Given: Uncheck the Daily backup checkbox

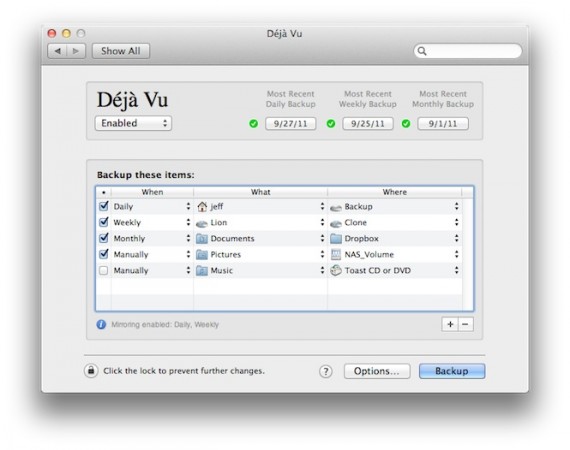Looking at the screenshot, I should point(104,206).
